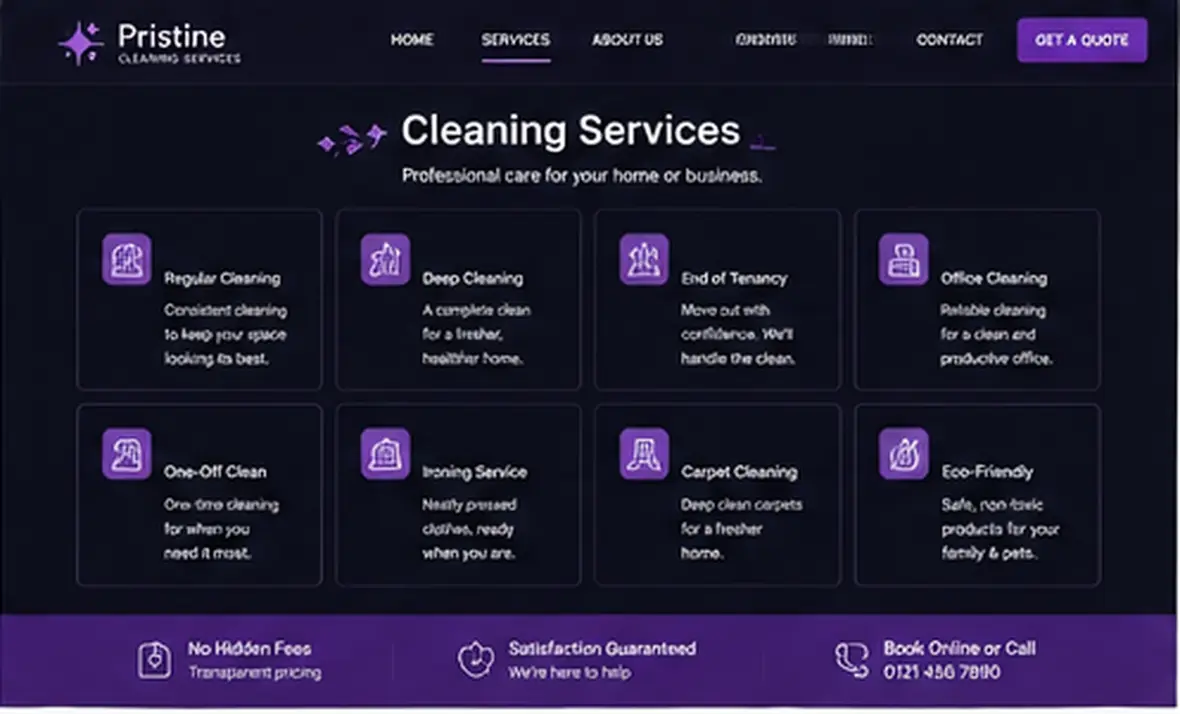Click the Eco-Friendly leaf icon
Screen dimensions: 1180x714
coord(904,454)
